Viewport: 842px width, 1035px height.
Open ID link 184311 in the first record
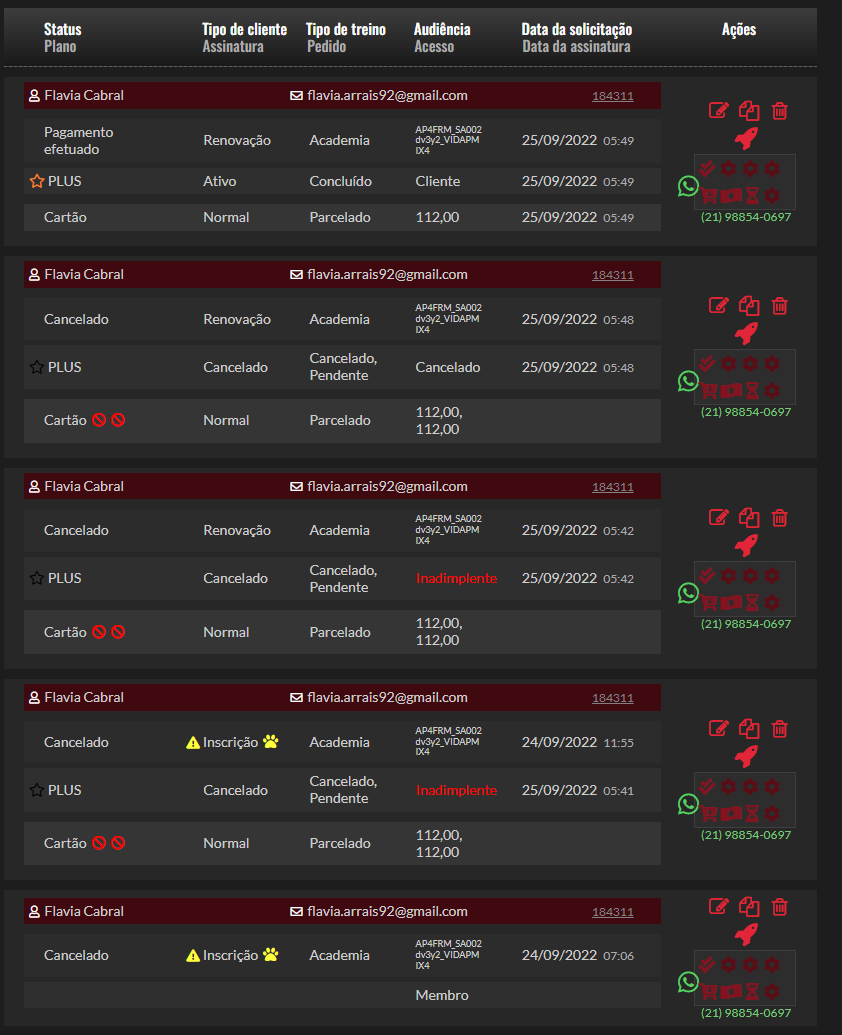coord(612,96)
